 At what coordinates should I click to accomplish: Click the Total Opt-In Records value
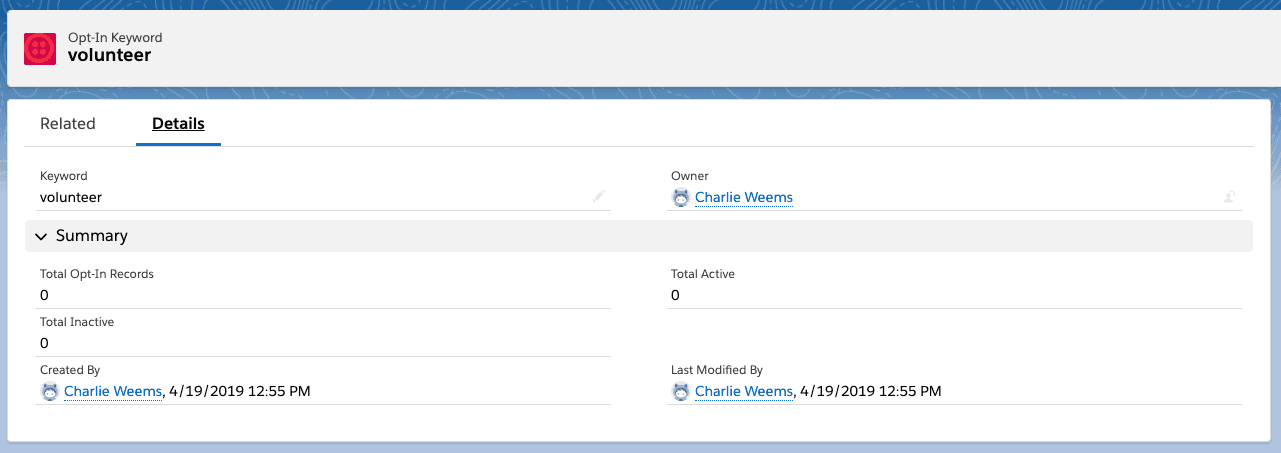(x=44, y=295)
